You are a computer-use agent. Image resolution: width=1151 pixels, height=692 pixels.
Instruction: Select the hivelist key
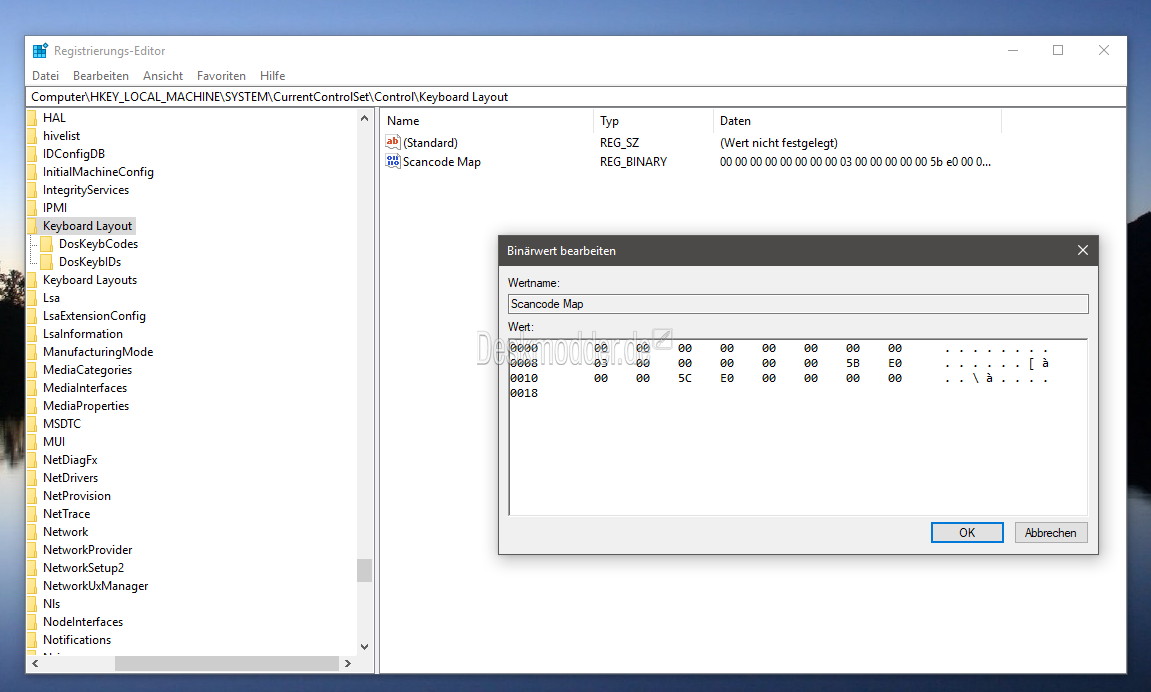(x=61, y=136)
